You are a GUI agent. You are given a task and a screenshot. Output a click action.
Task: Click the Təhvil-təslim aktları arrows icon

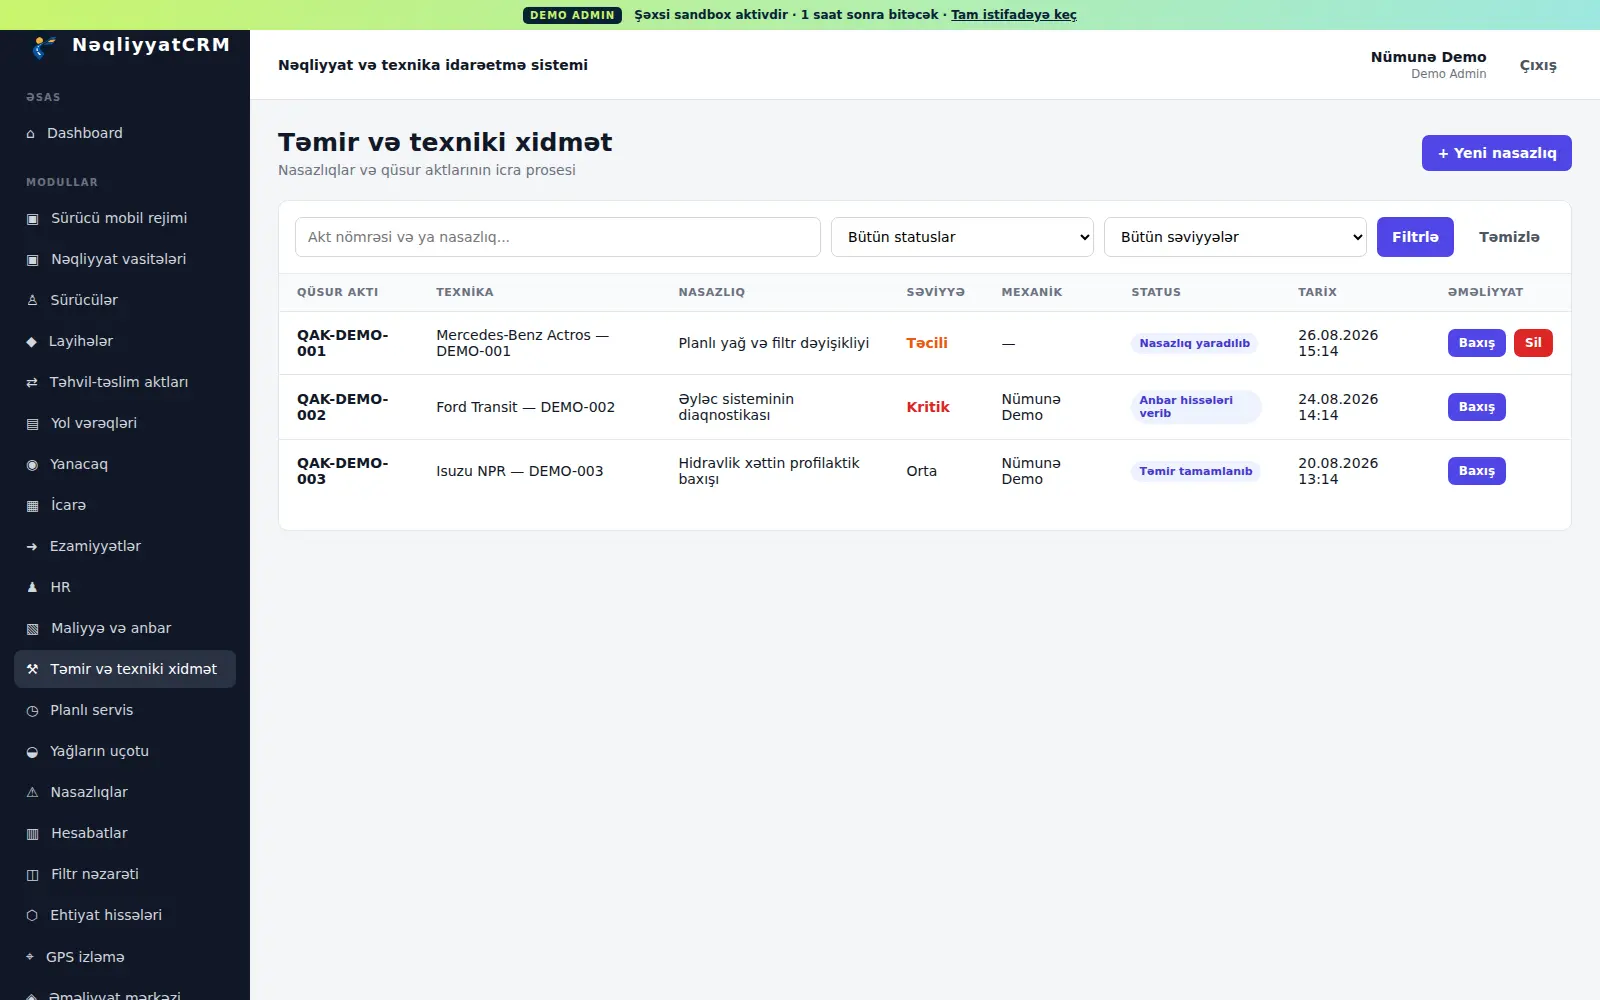tap(31, 383)
